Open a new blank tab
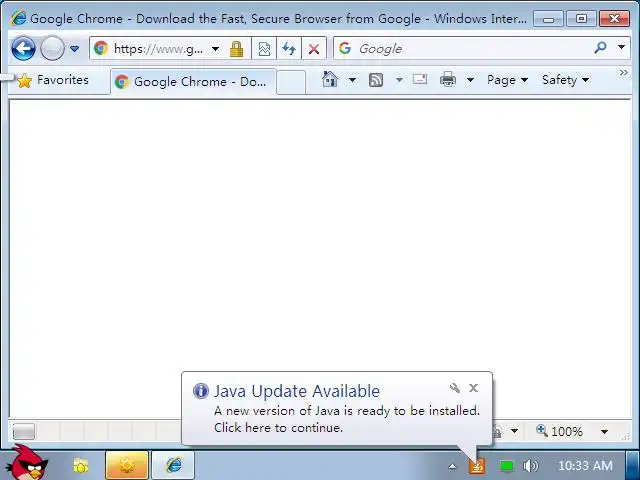Image resolution: width=640 pixels, height=480 pixels. coord(291,82)
